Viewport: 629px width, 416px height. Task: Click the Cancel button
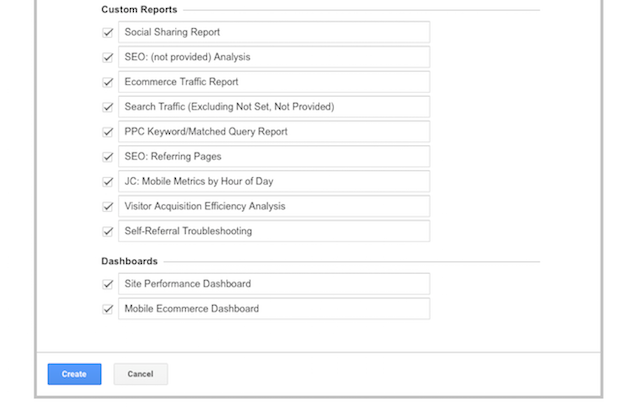tap(140, 374)
